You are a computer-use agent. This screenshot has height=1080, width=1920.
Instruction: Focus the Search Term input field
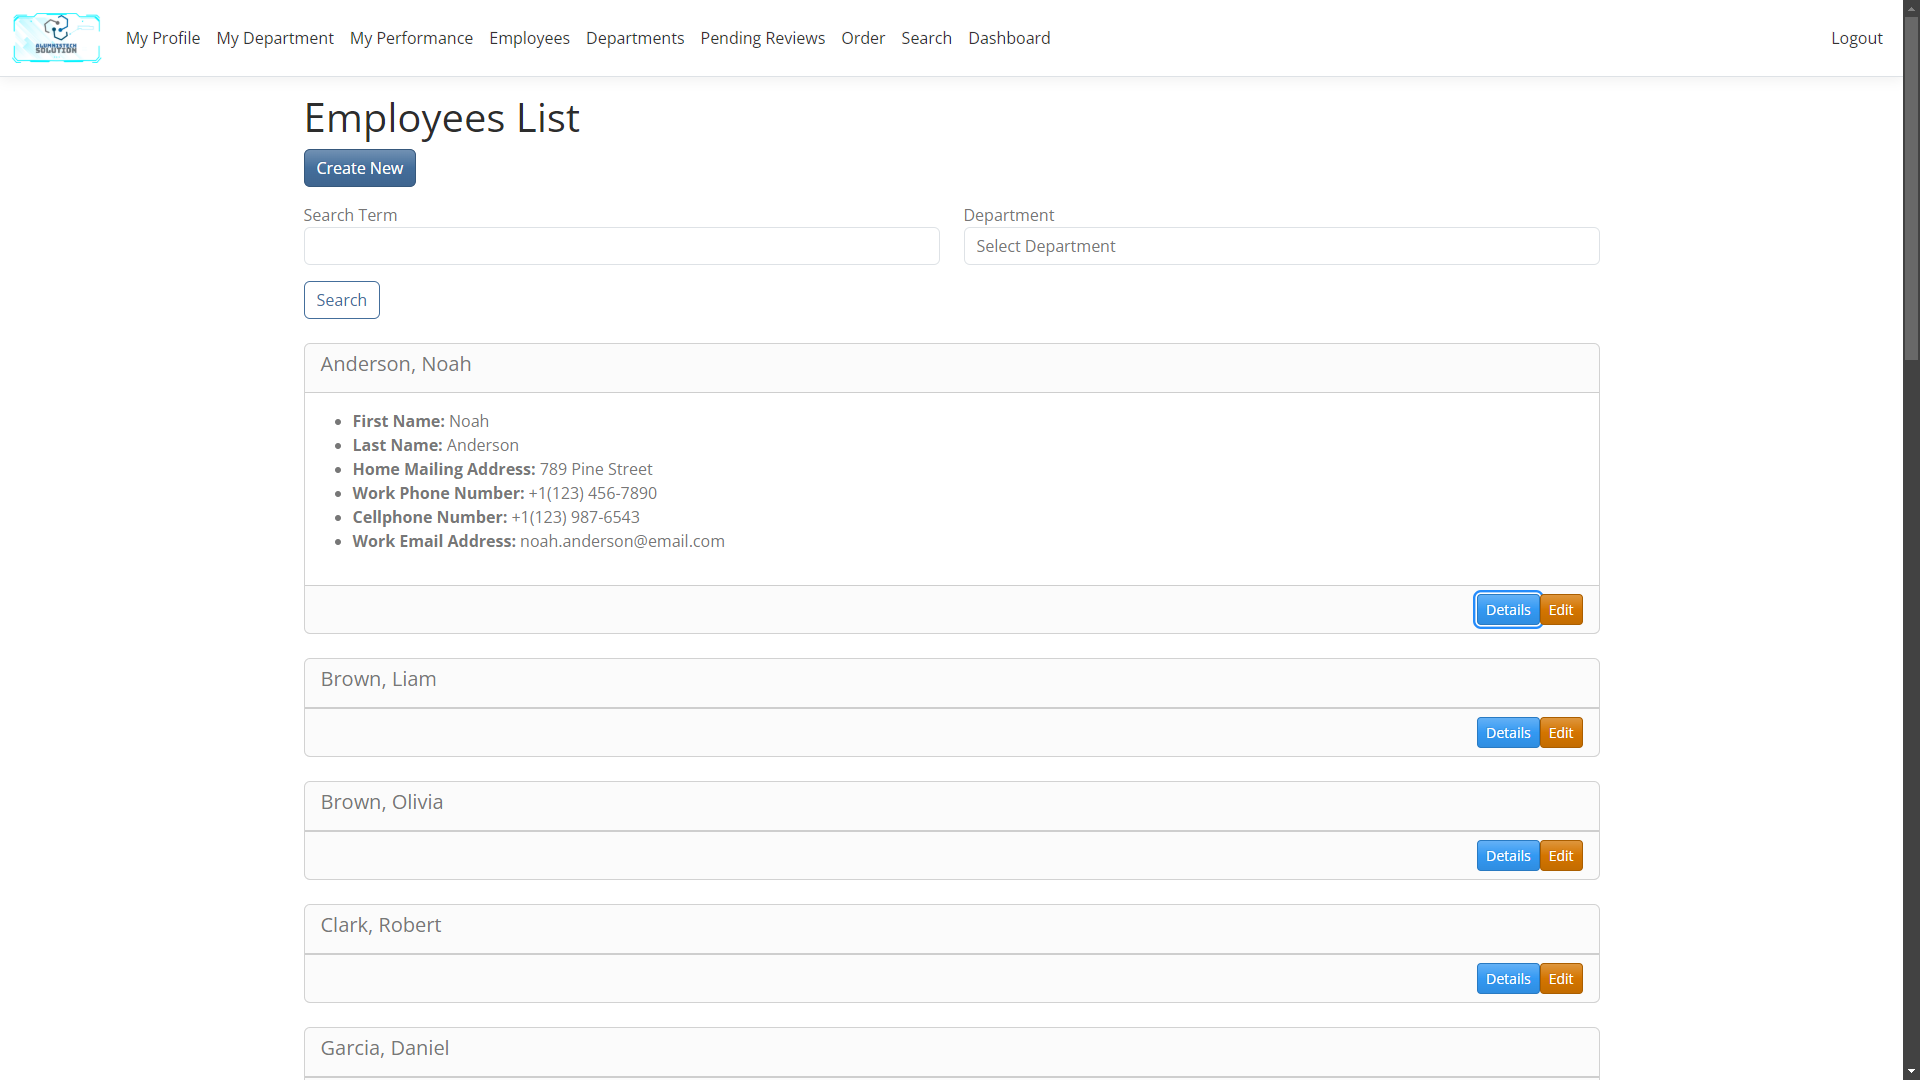click(x=621, y=246)
